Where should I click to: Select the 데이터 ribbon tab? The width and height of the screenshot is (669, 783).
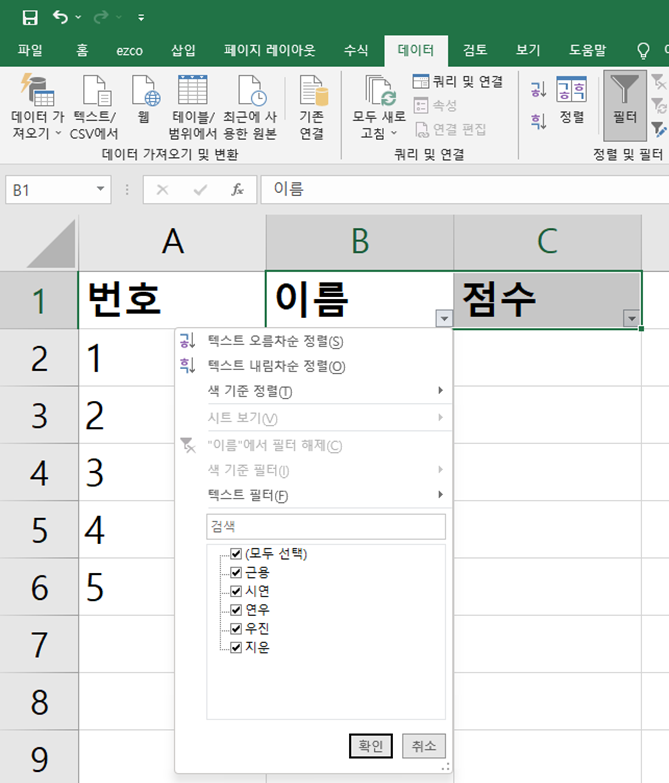(416, 50)
